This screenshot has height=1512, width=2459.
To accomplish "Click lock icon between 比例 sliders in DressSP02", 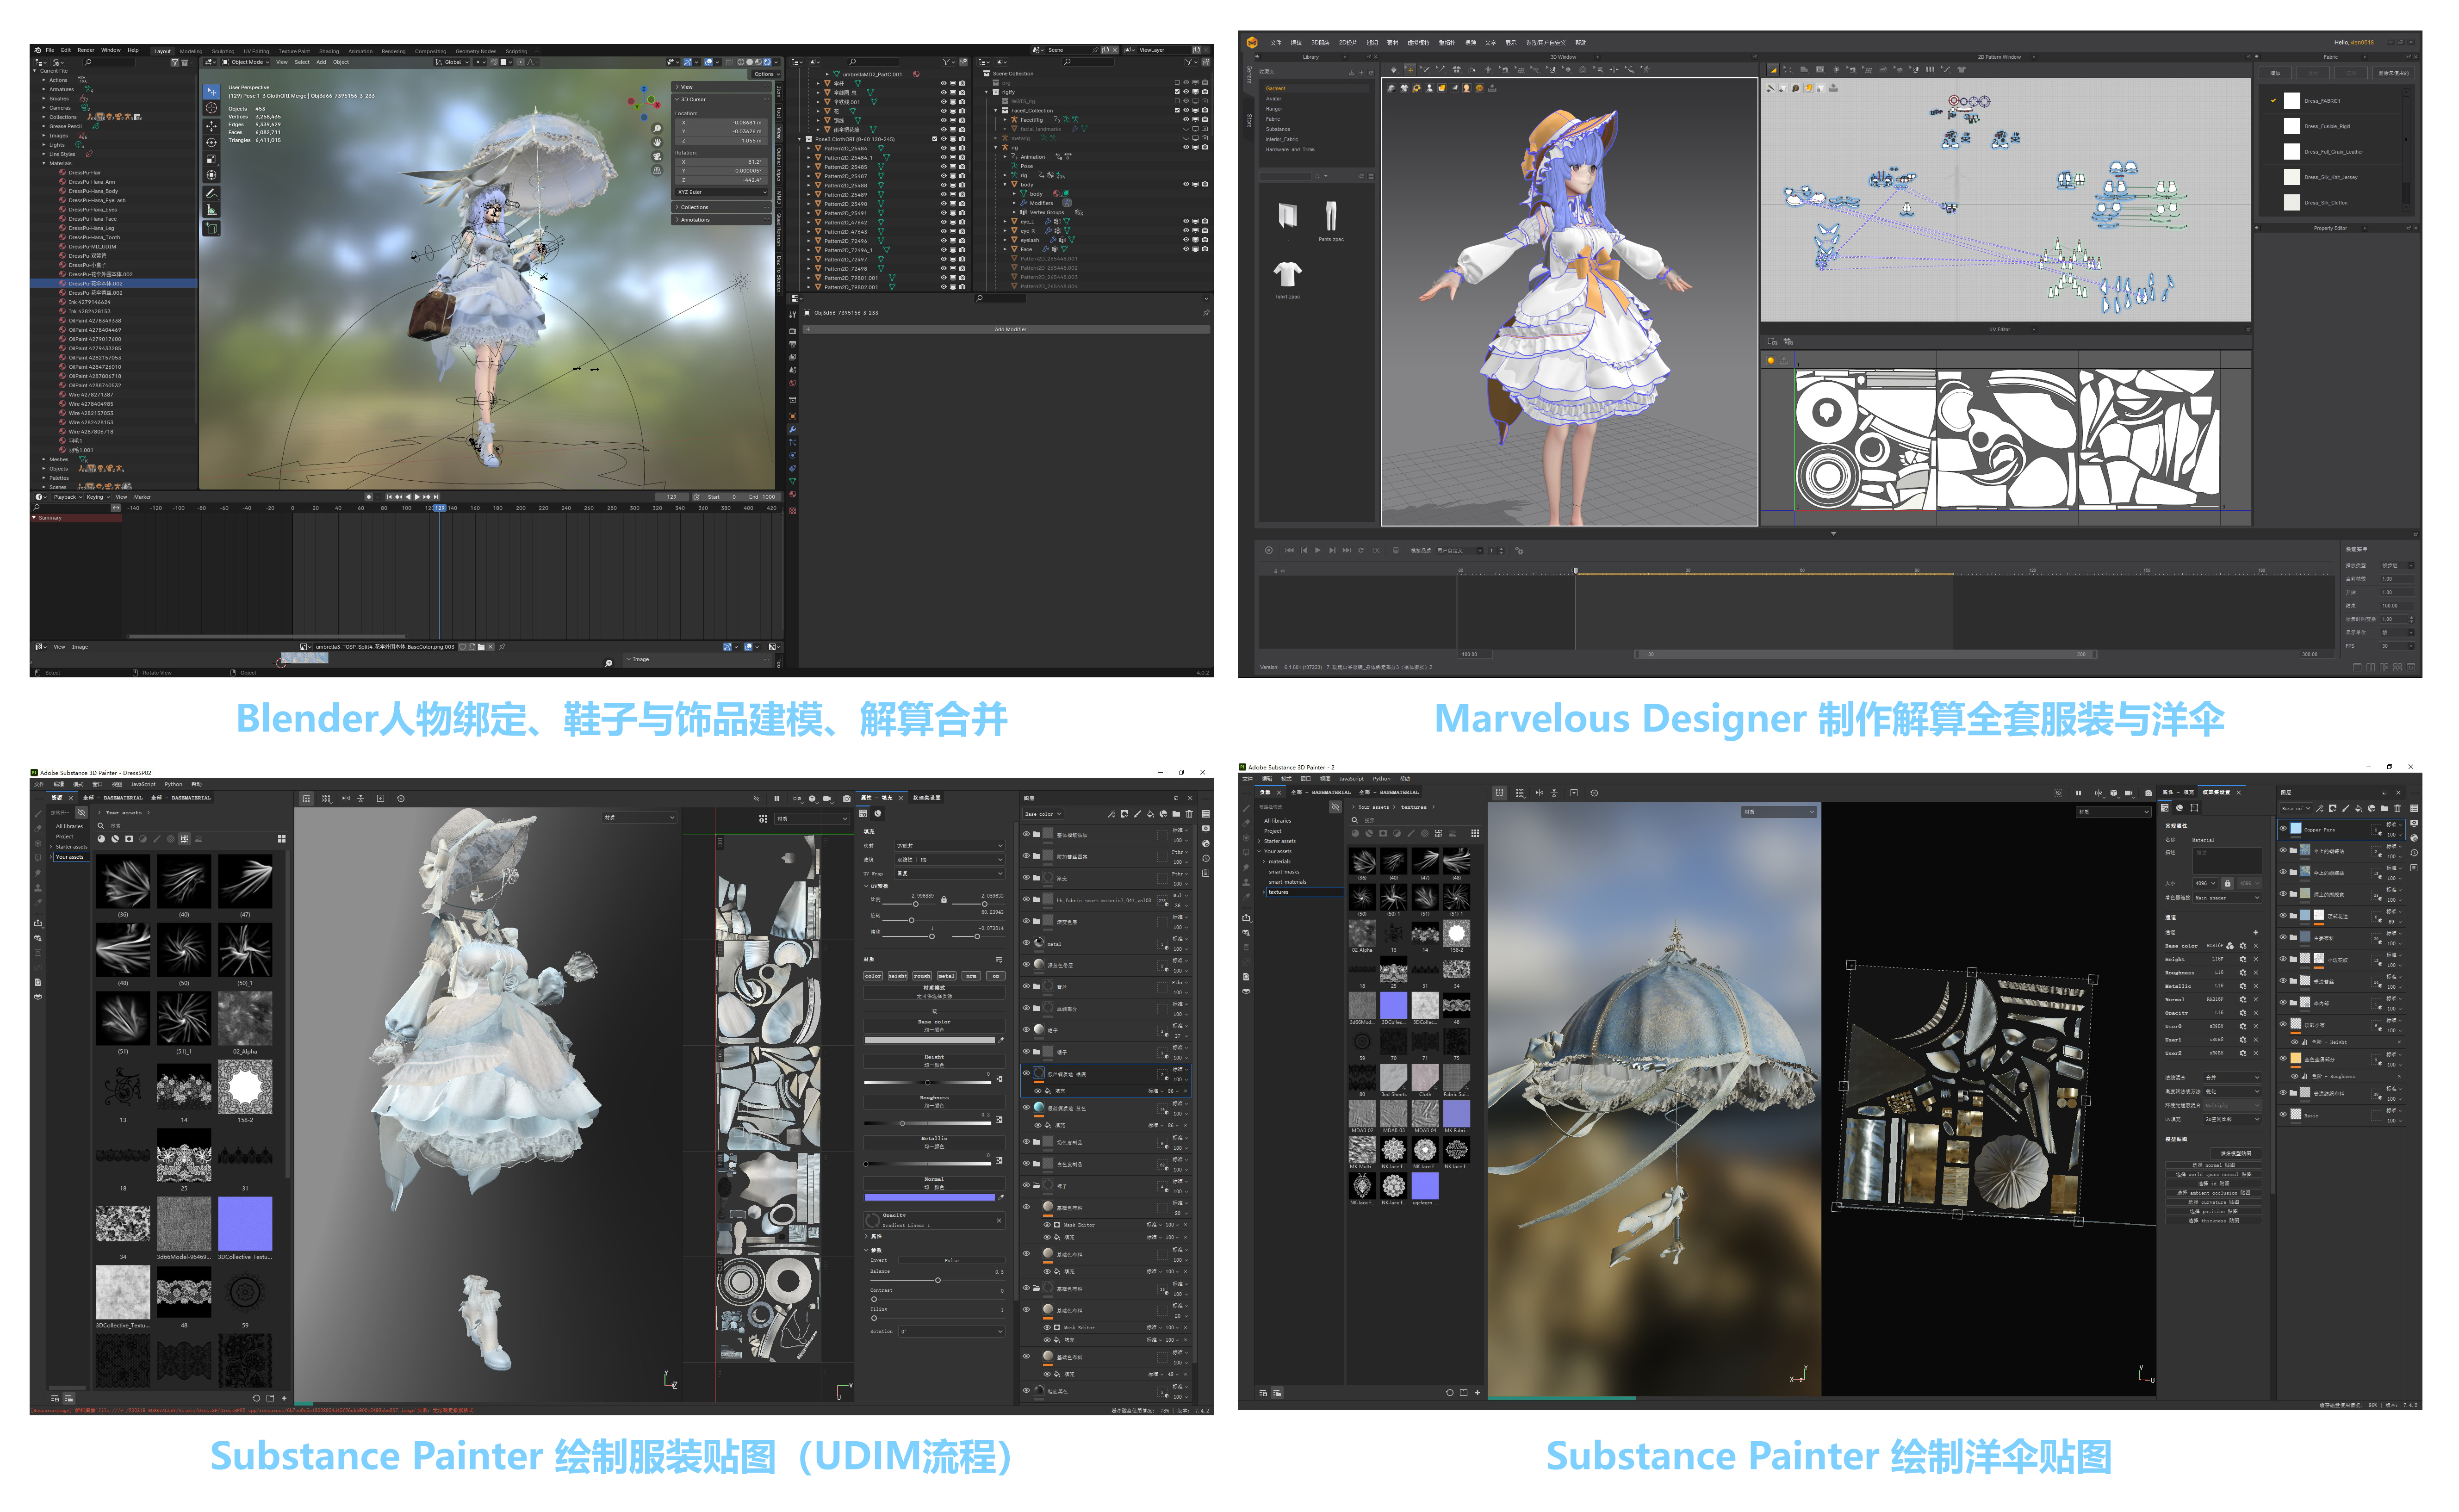I will (x=944, y=900).
